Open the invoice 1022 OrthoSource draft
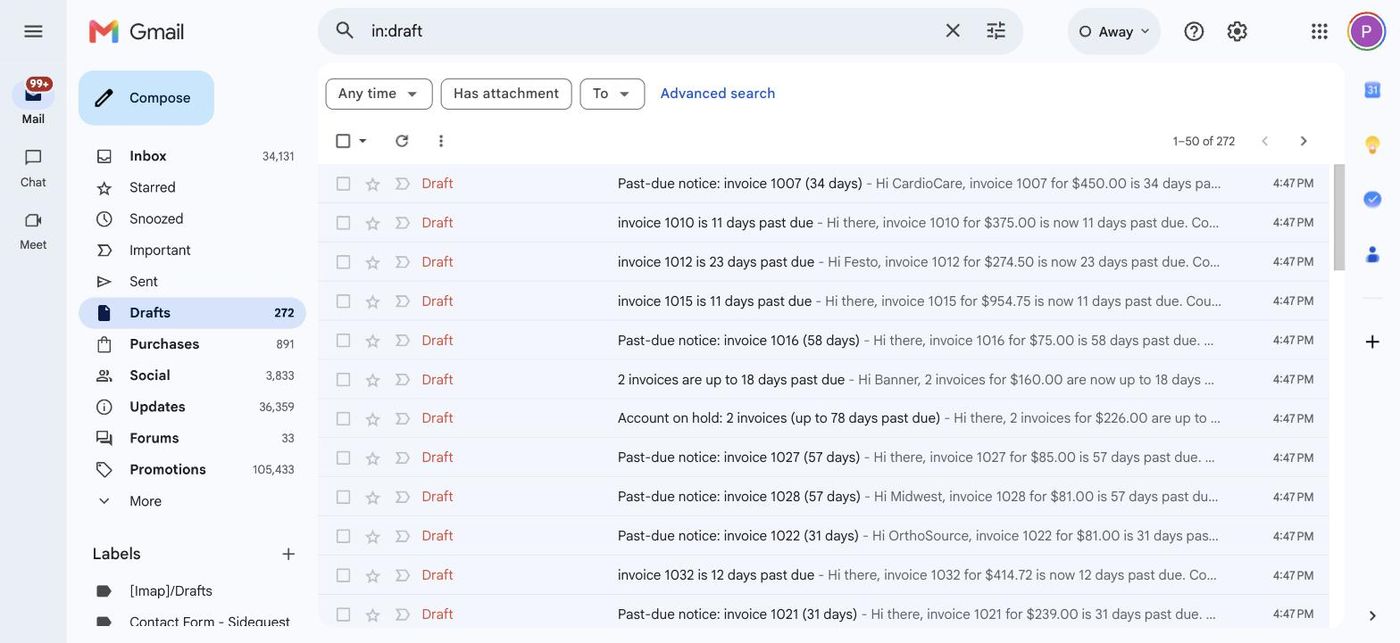1400x643 pixels. (823, 536)
